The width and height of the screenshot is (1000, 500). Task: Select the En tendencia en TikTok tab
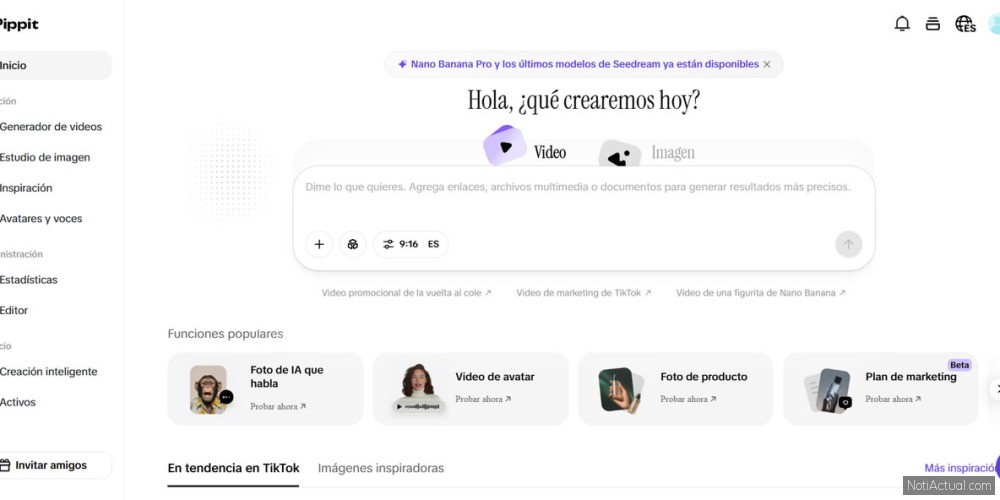click(x=233, y=468)
